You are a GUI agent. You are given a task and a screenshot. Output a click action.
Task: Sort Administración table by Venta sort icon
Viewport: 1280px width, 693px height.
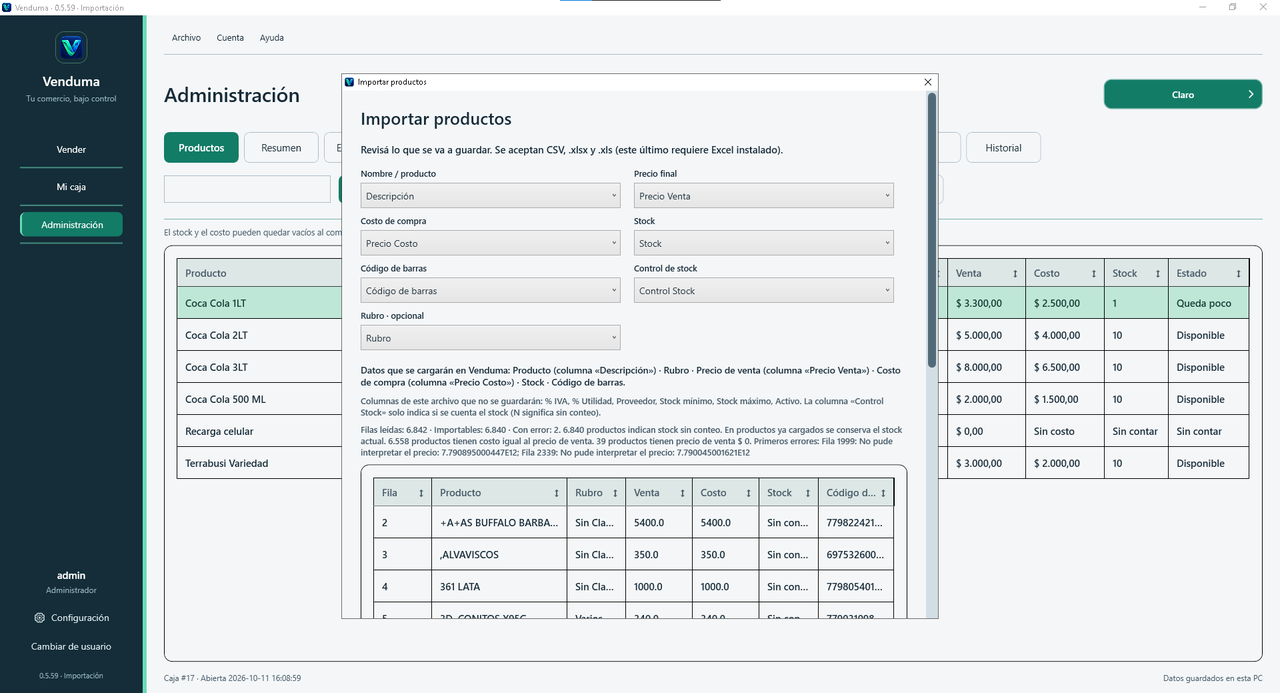click(x=1016, y=273)
